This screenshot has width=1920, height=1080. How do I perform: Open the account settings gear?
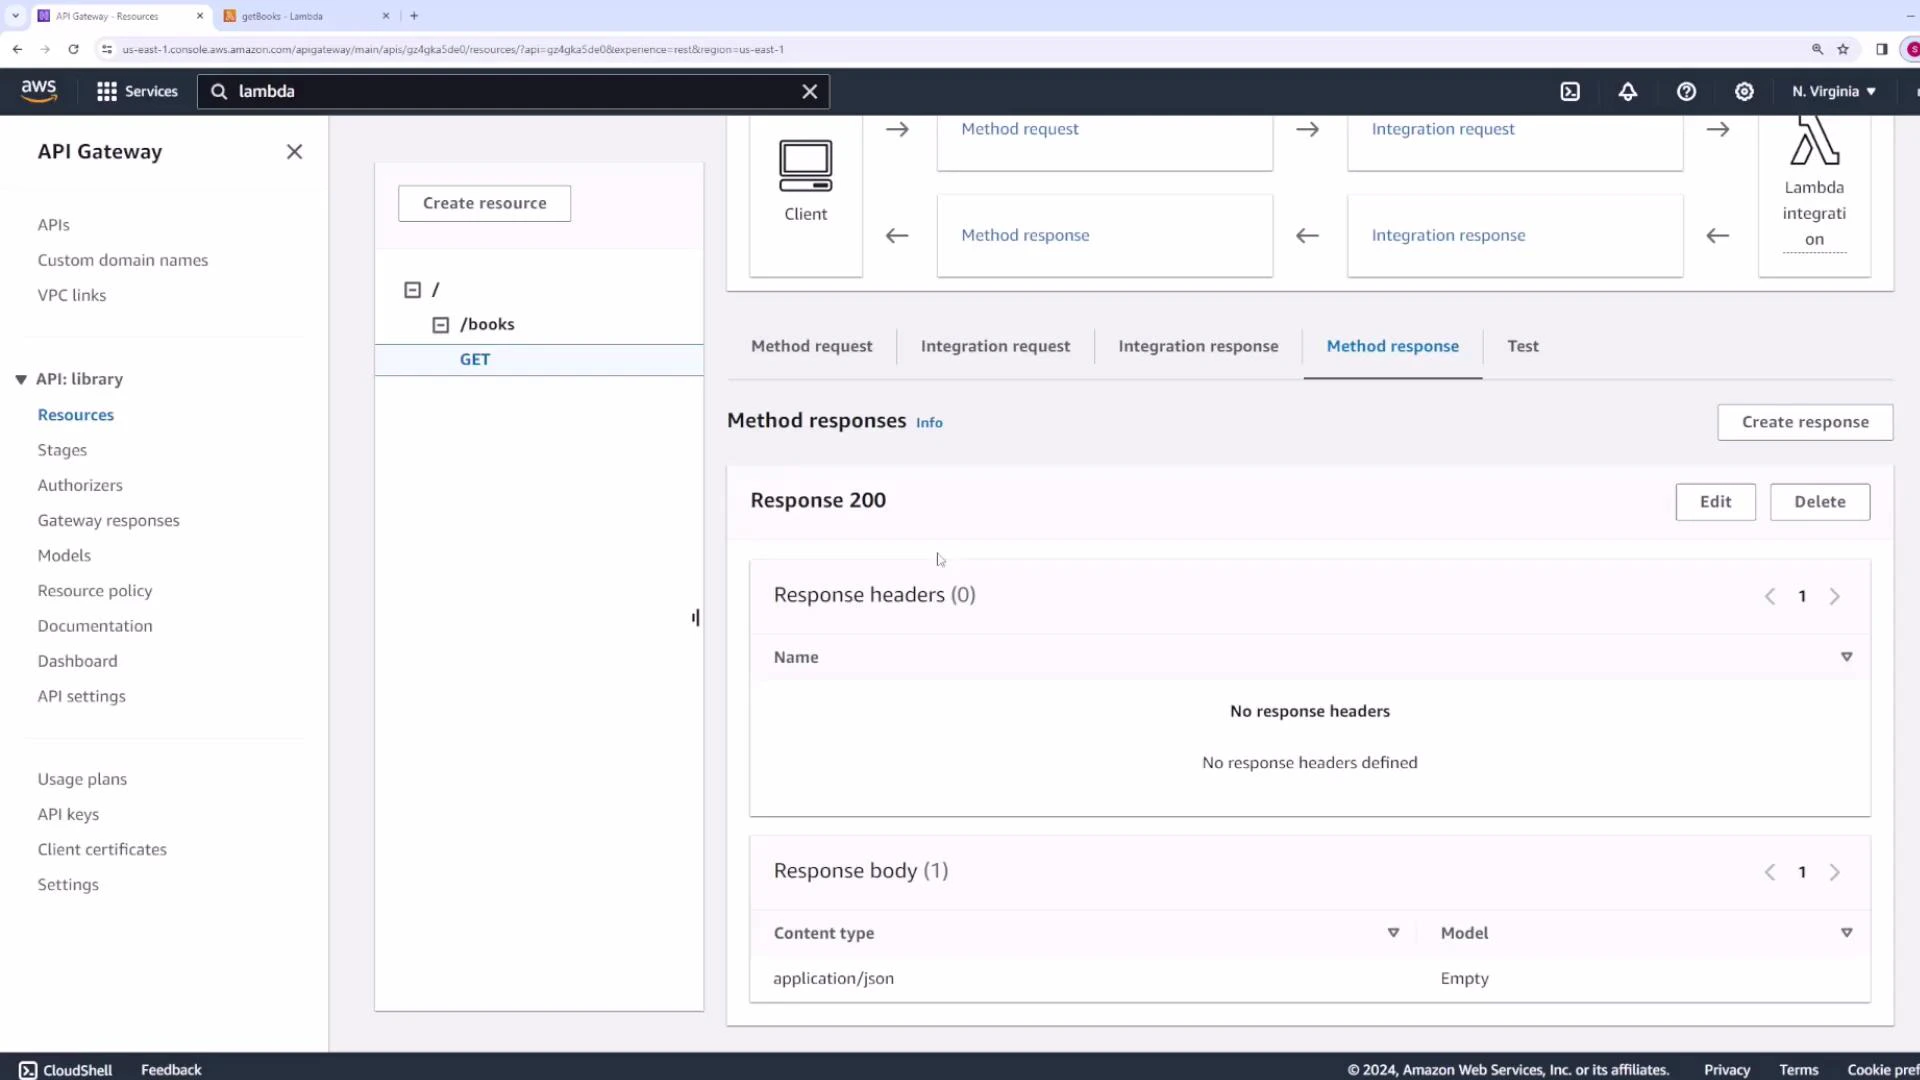click(1744, 91)
